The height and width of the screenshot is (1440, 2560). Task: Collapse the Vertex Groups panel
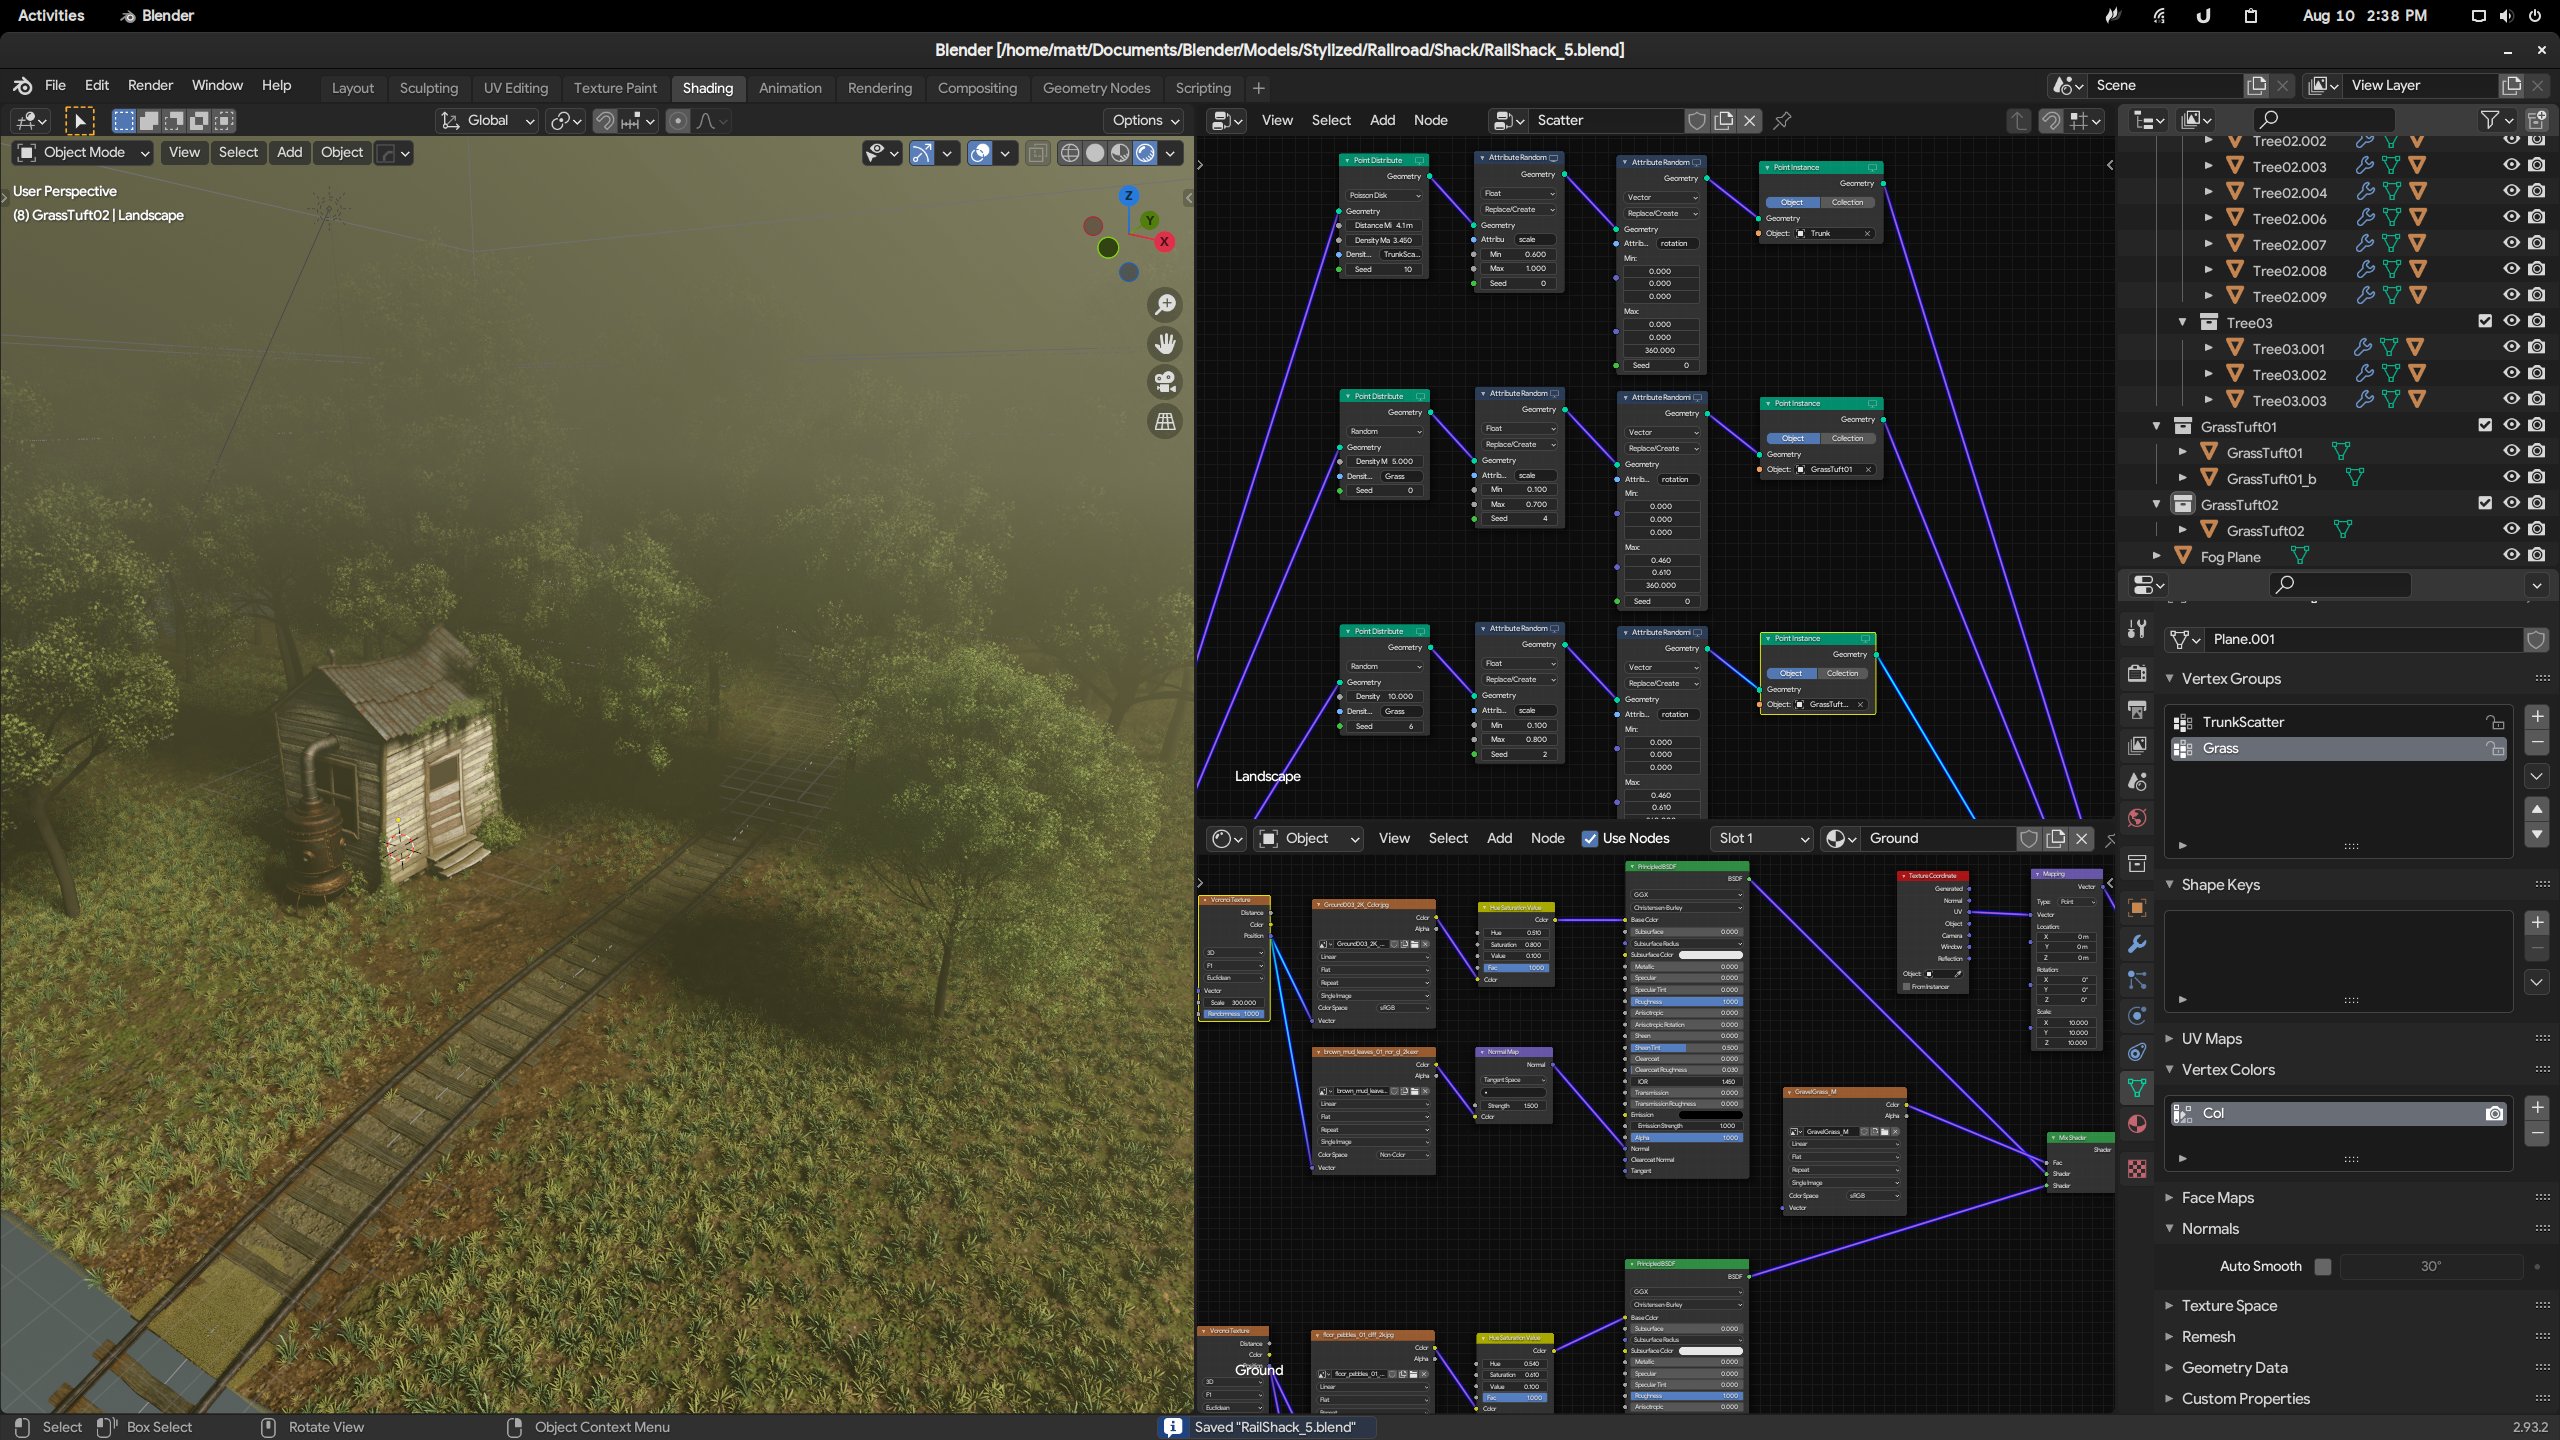pos(2169,678)
